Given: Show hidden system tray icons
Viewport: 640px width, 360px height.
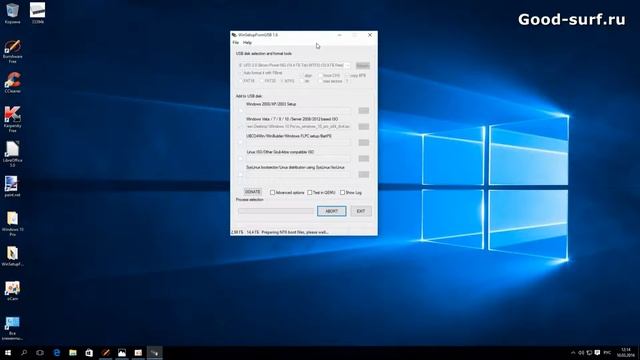Looking at the screenshot, I should 573,353.
